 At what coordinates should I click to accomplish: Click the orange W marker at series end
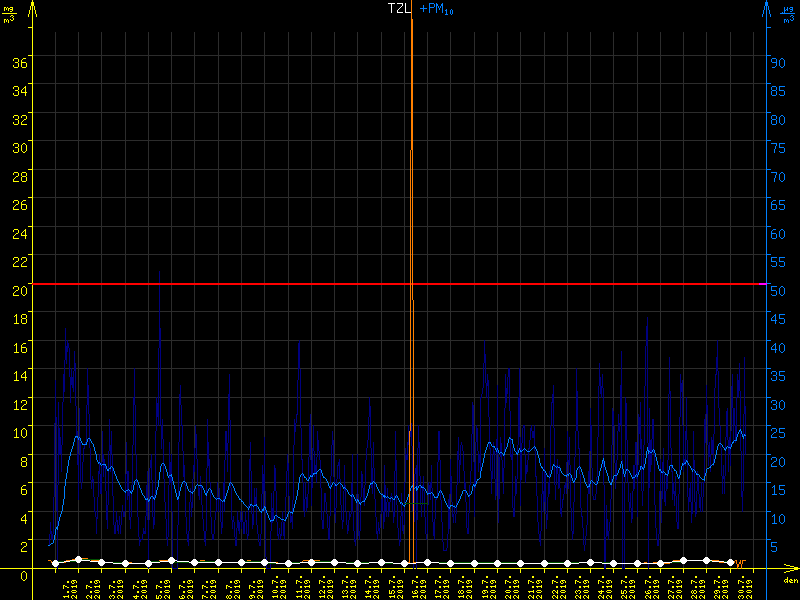740,564
